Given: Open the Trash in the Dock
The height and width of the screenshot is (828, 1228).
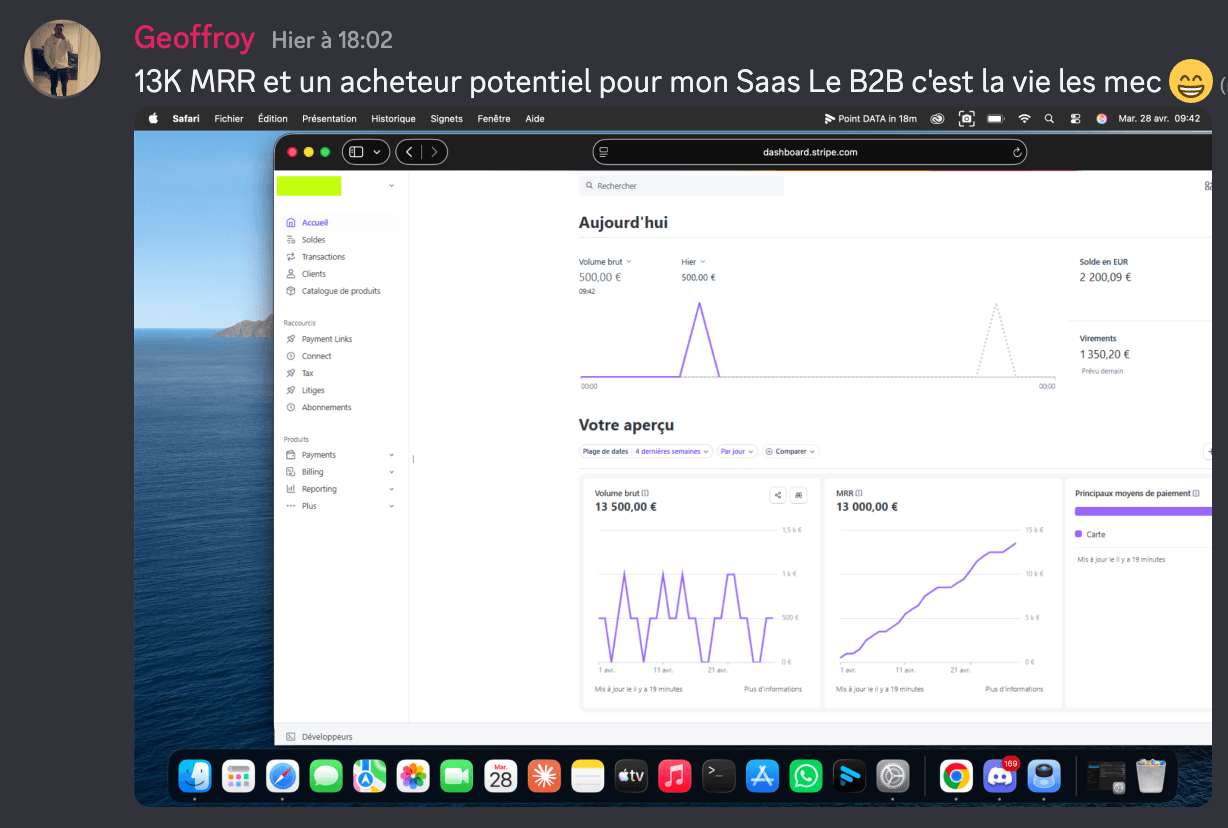Looking at the screenshot, I should coord(1152,775).
